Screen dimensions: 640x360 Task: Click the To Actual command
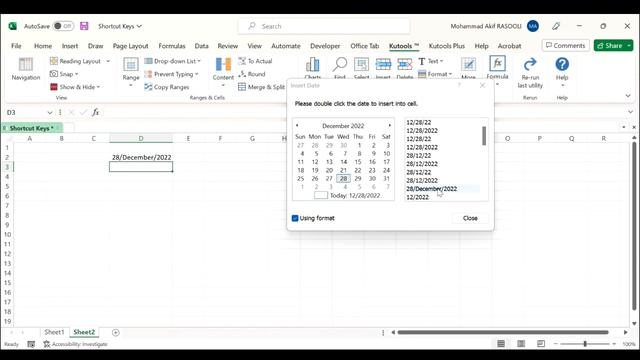(255, 61)
